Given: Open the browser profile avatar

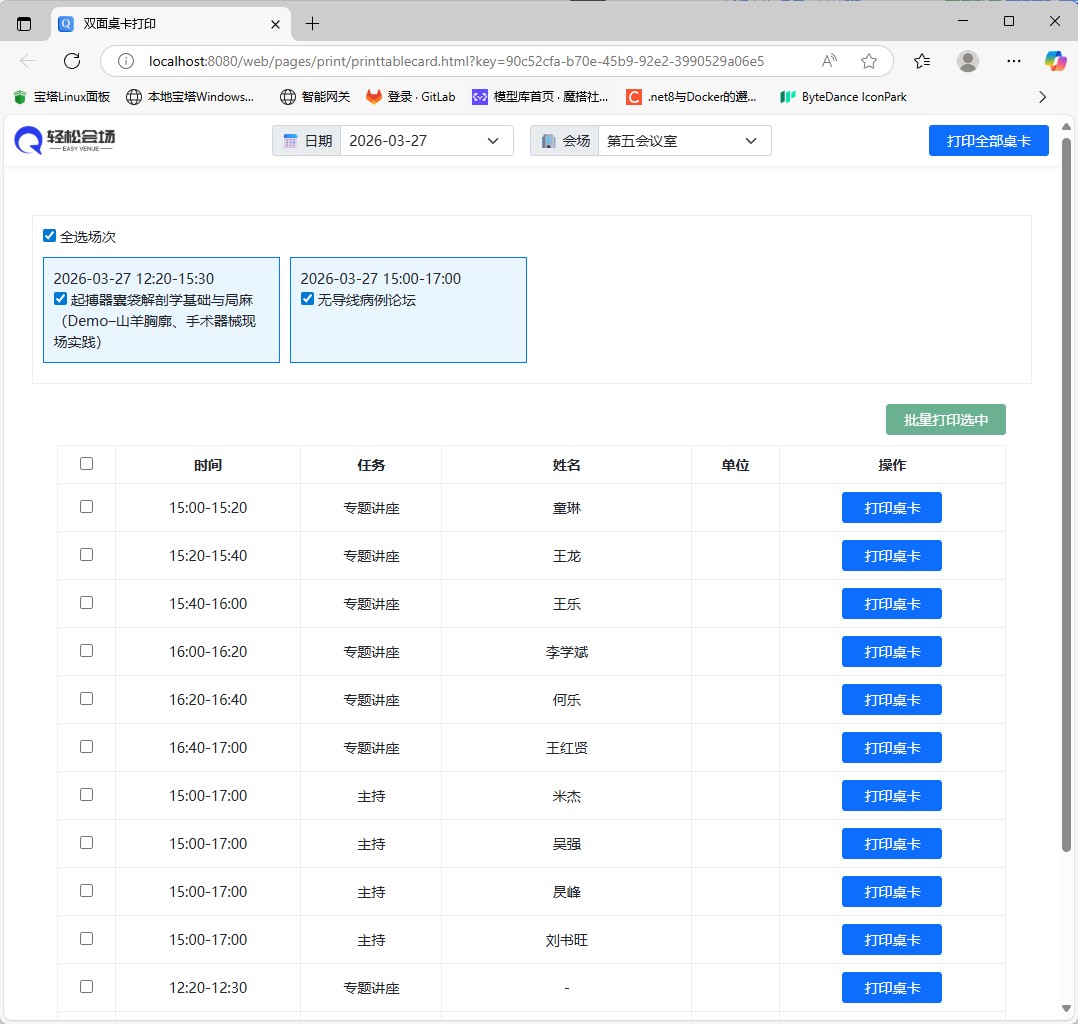Looking at the screenshot, I should pos(968,61).
